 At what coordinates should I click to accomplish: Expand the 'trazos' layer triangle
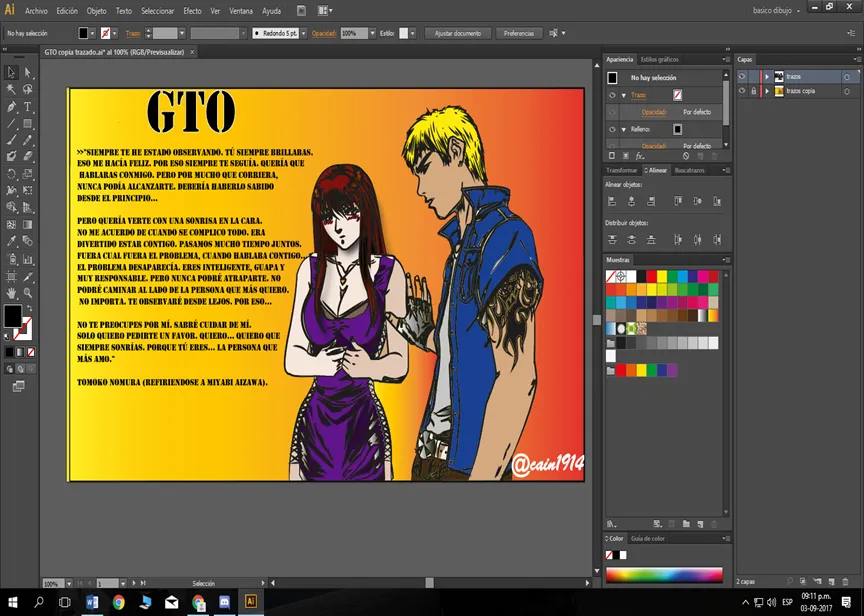coord(767,77)
